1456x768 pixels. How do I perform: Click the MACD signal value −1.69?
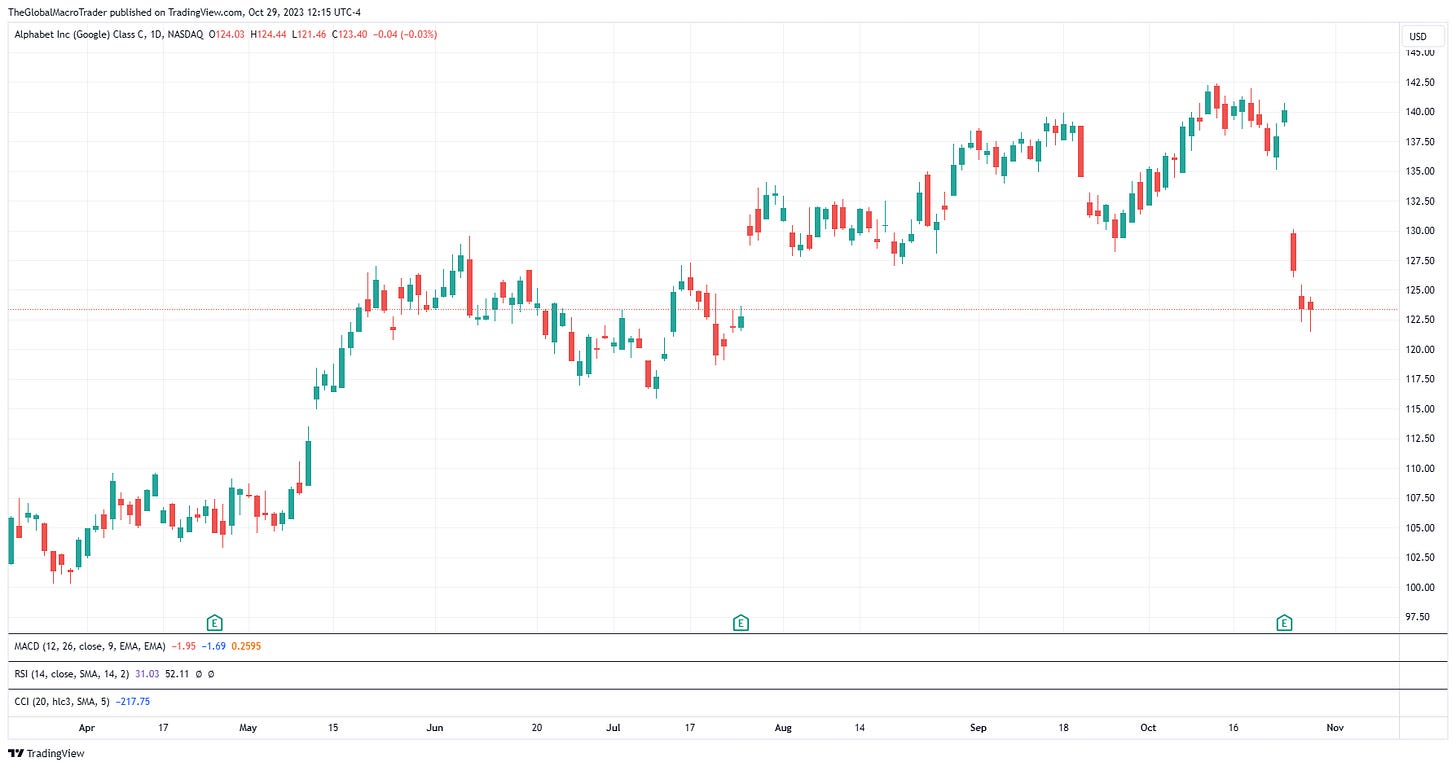[213, 646]
